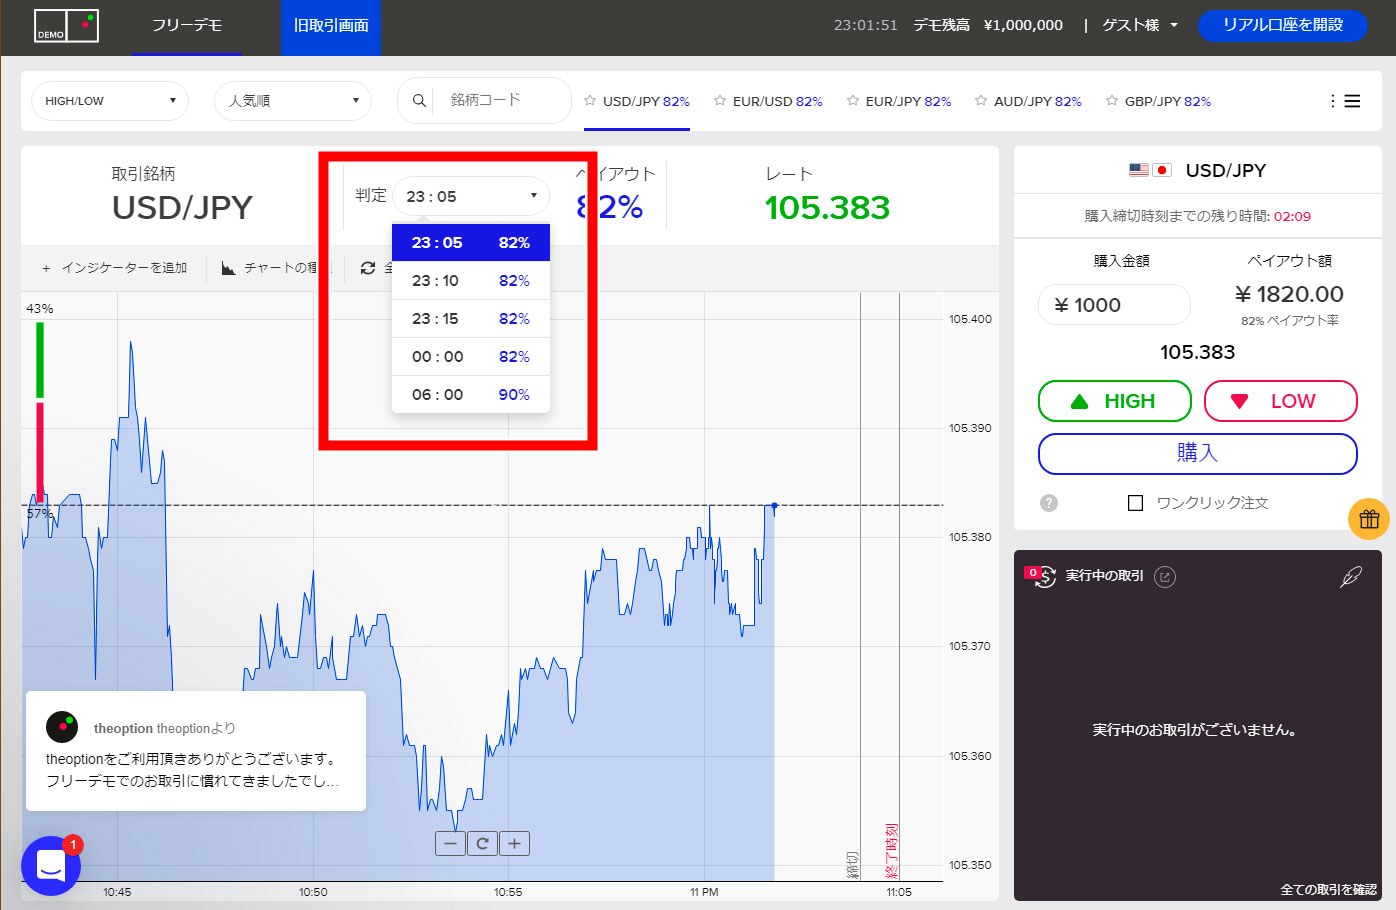
Task: Click the theoption avatar in message
Action: tap(62, 727)
